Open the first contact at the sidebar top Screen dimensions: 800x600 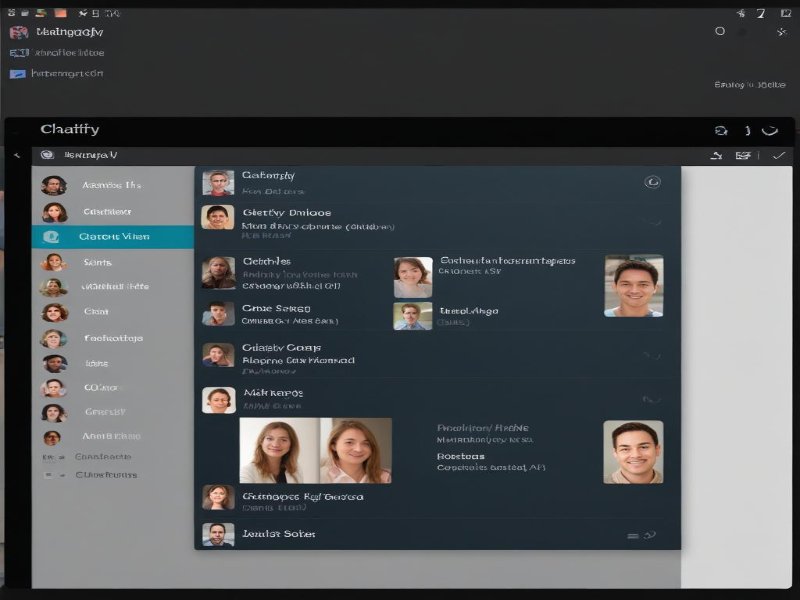pyautogui.click(x=100, y=185)
